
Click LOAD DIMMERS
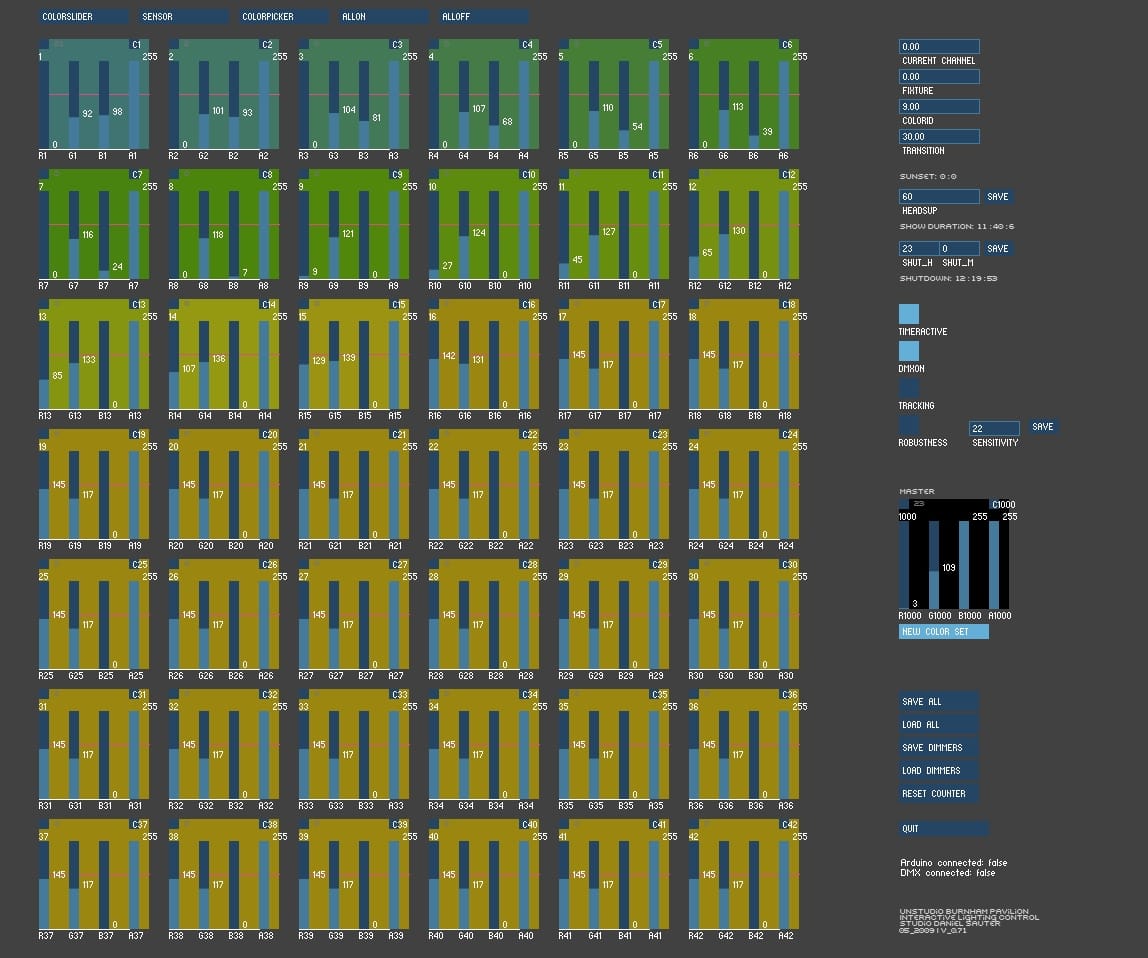pos(939,771)
